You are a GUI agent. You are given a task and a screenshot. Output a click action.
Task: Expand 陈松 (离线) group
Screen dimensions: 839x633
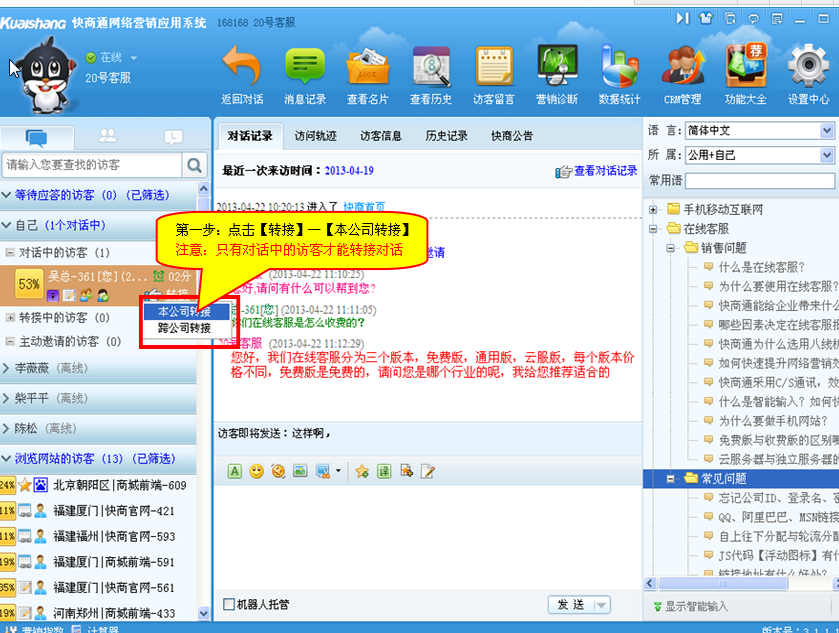pyautogui.click(x=6, y=429)
